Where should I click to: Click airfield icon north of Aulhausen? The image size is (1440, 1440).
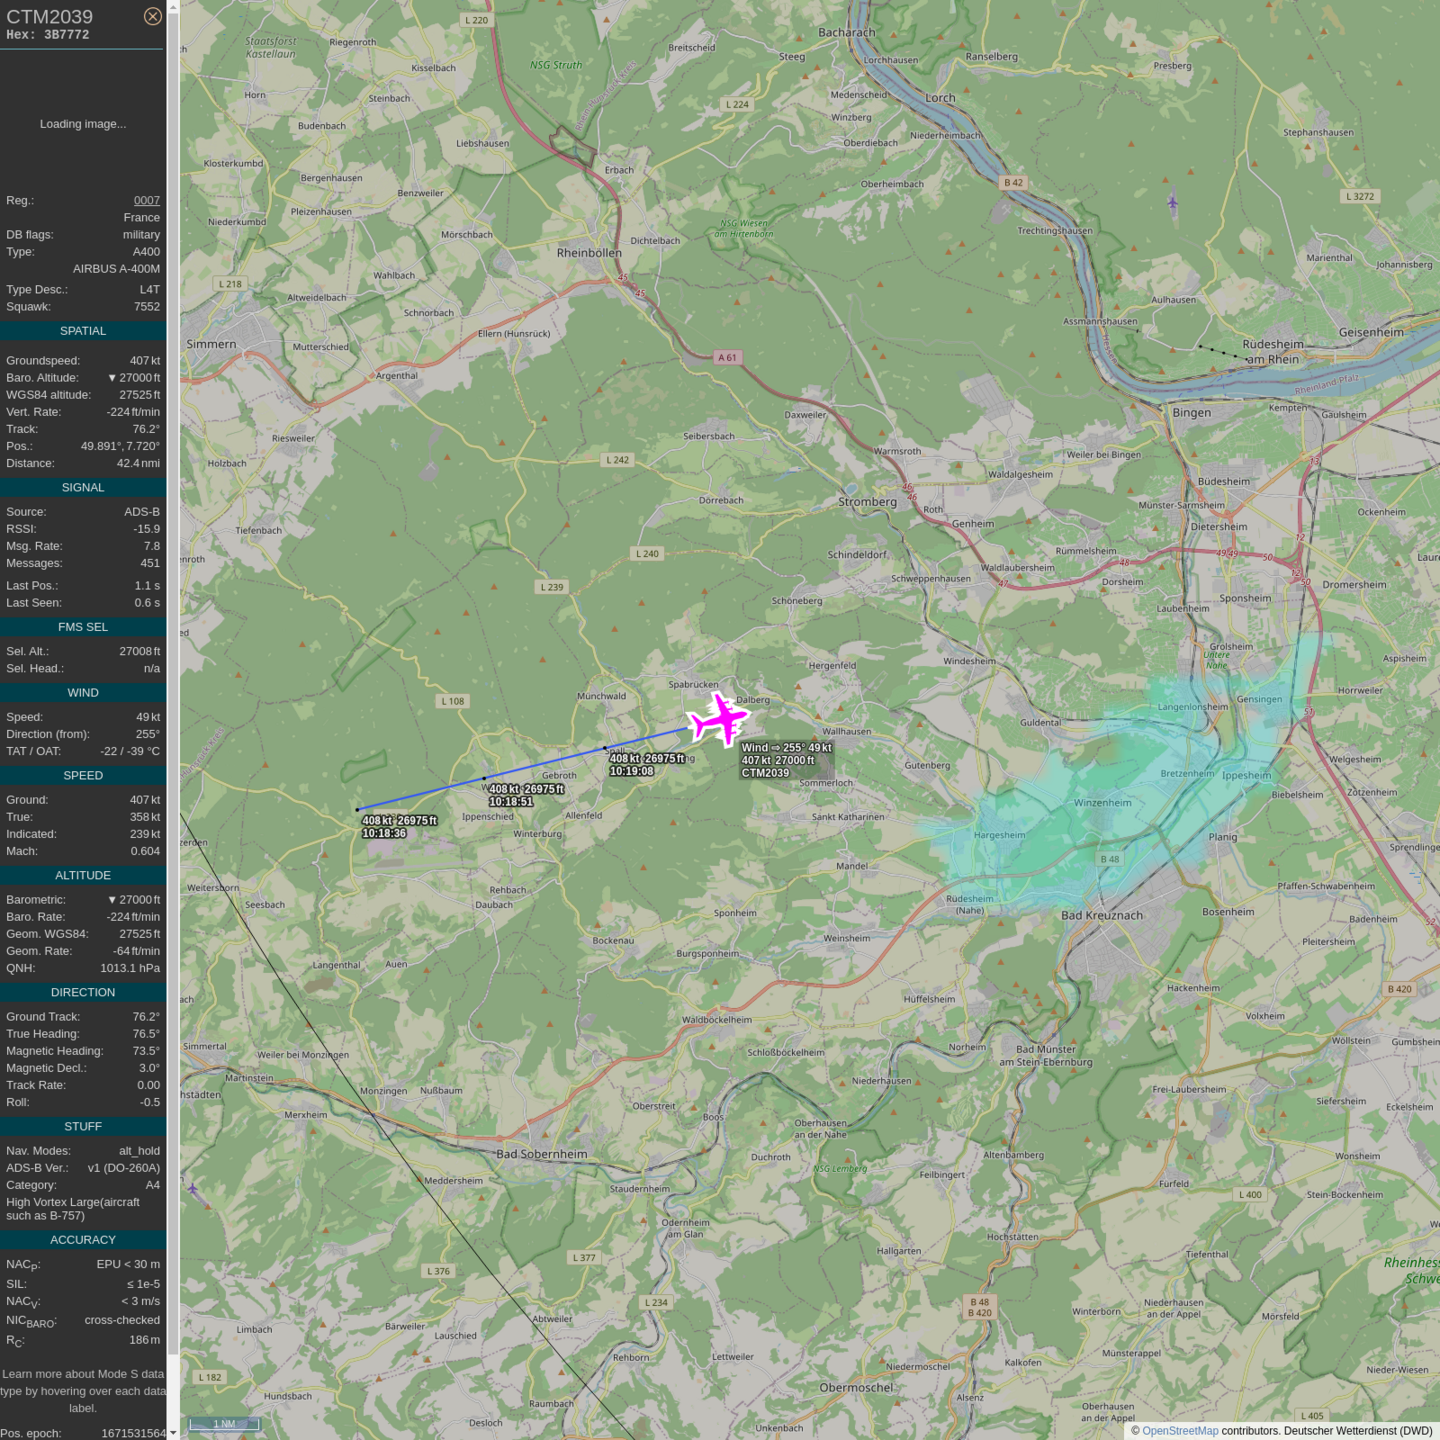tap(1172, 203)
